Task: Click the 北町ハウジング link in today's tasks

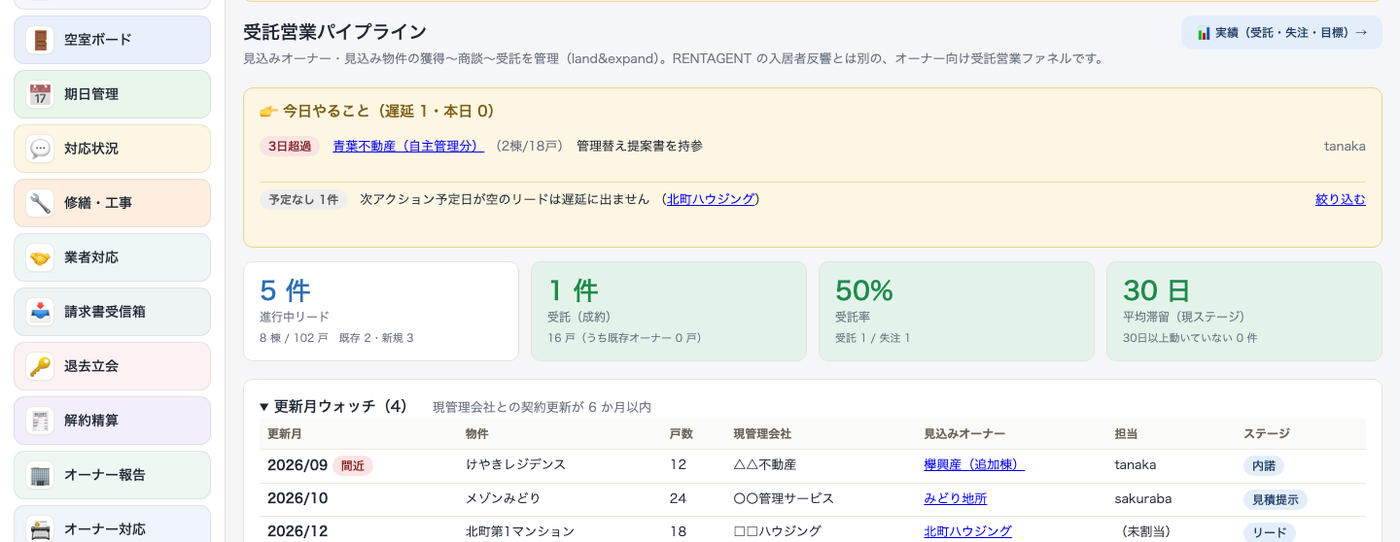Action: tap(711, 199)
